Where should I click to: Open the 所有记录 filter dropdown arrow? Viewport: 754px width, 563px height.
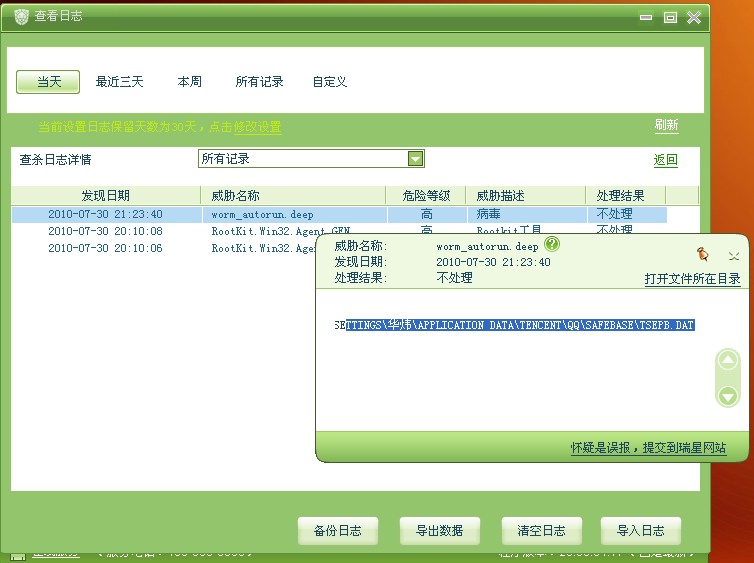tap(415, 159)
